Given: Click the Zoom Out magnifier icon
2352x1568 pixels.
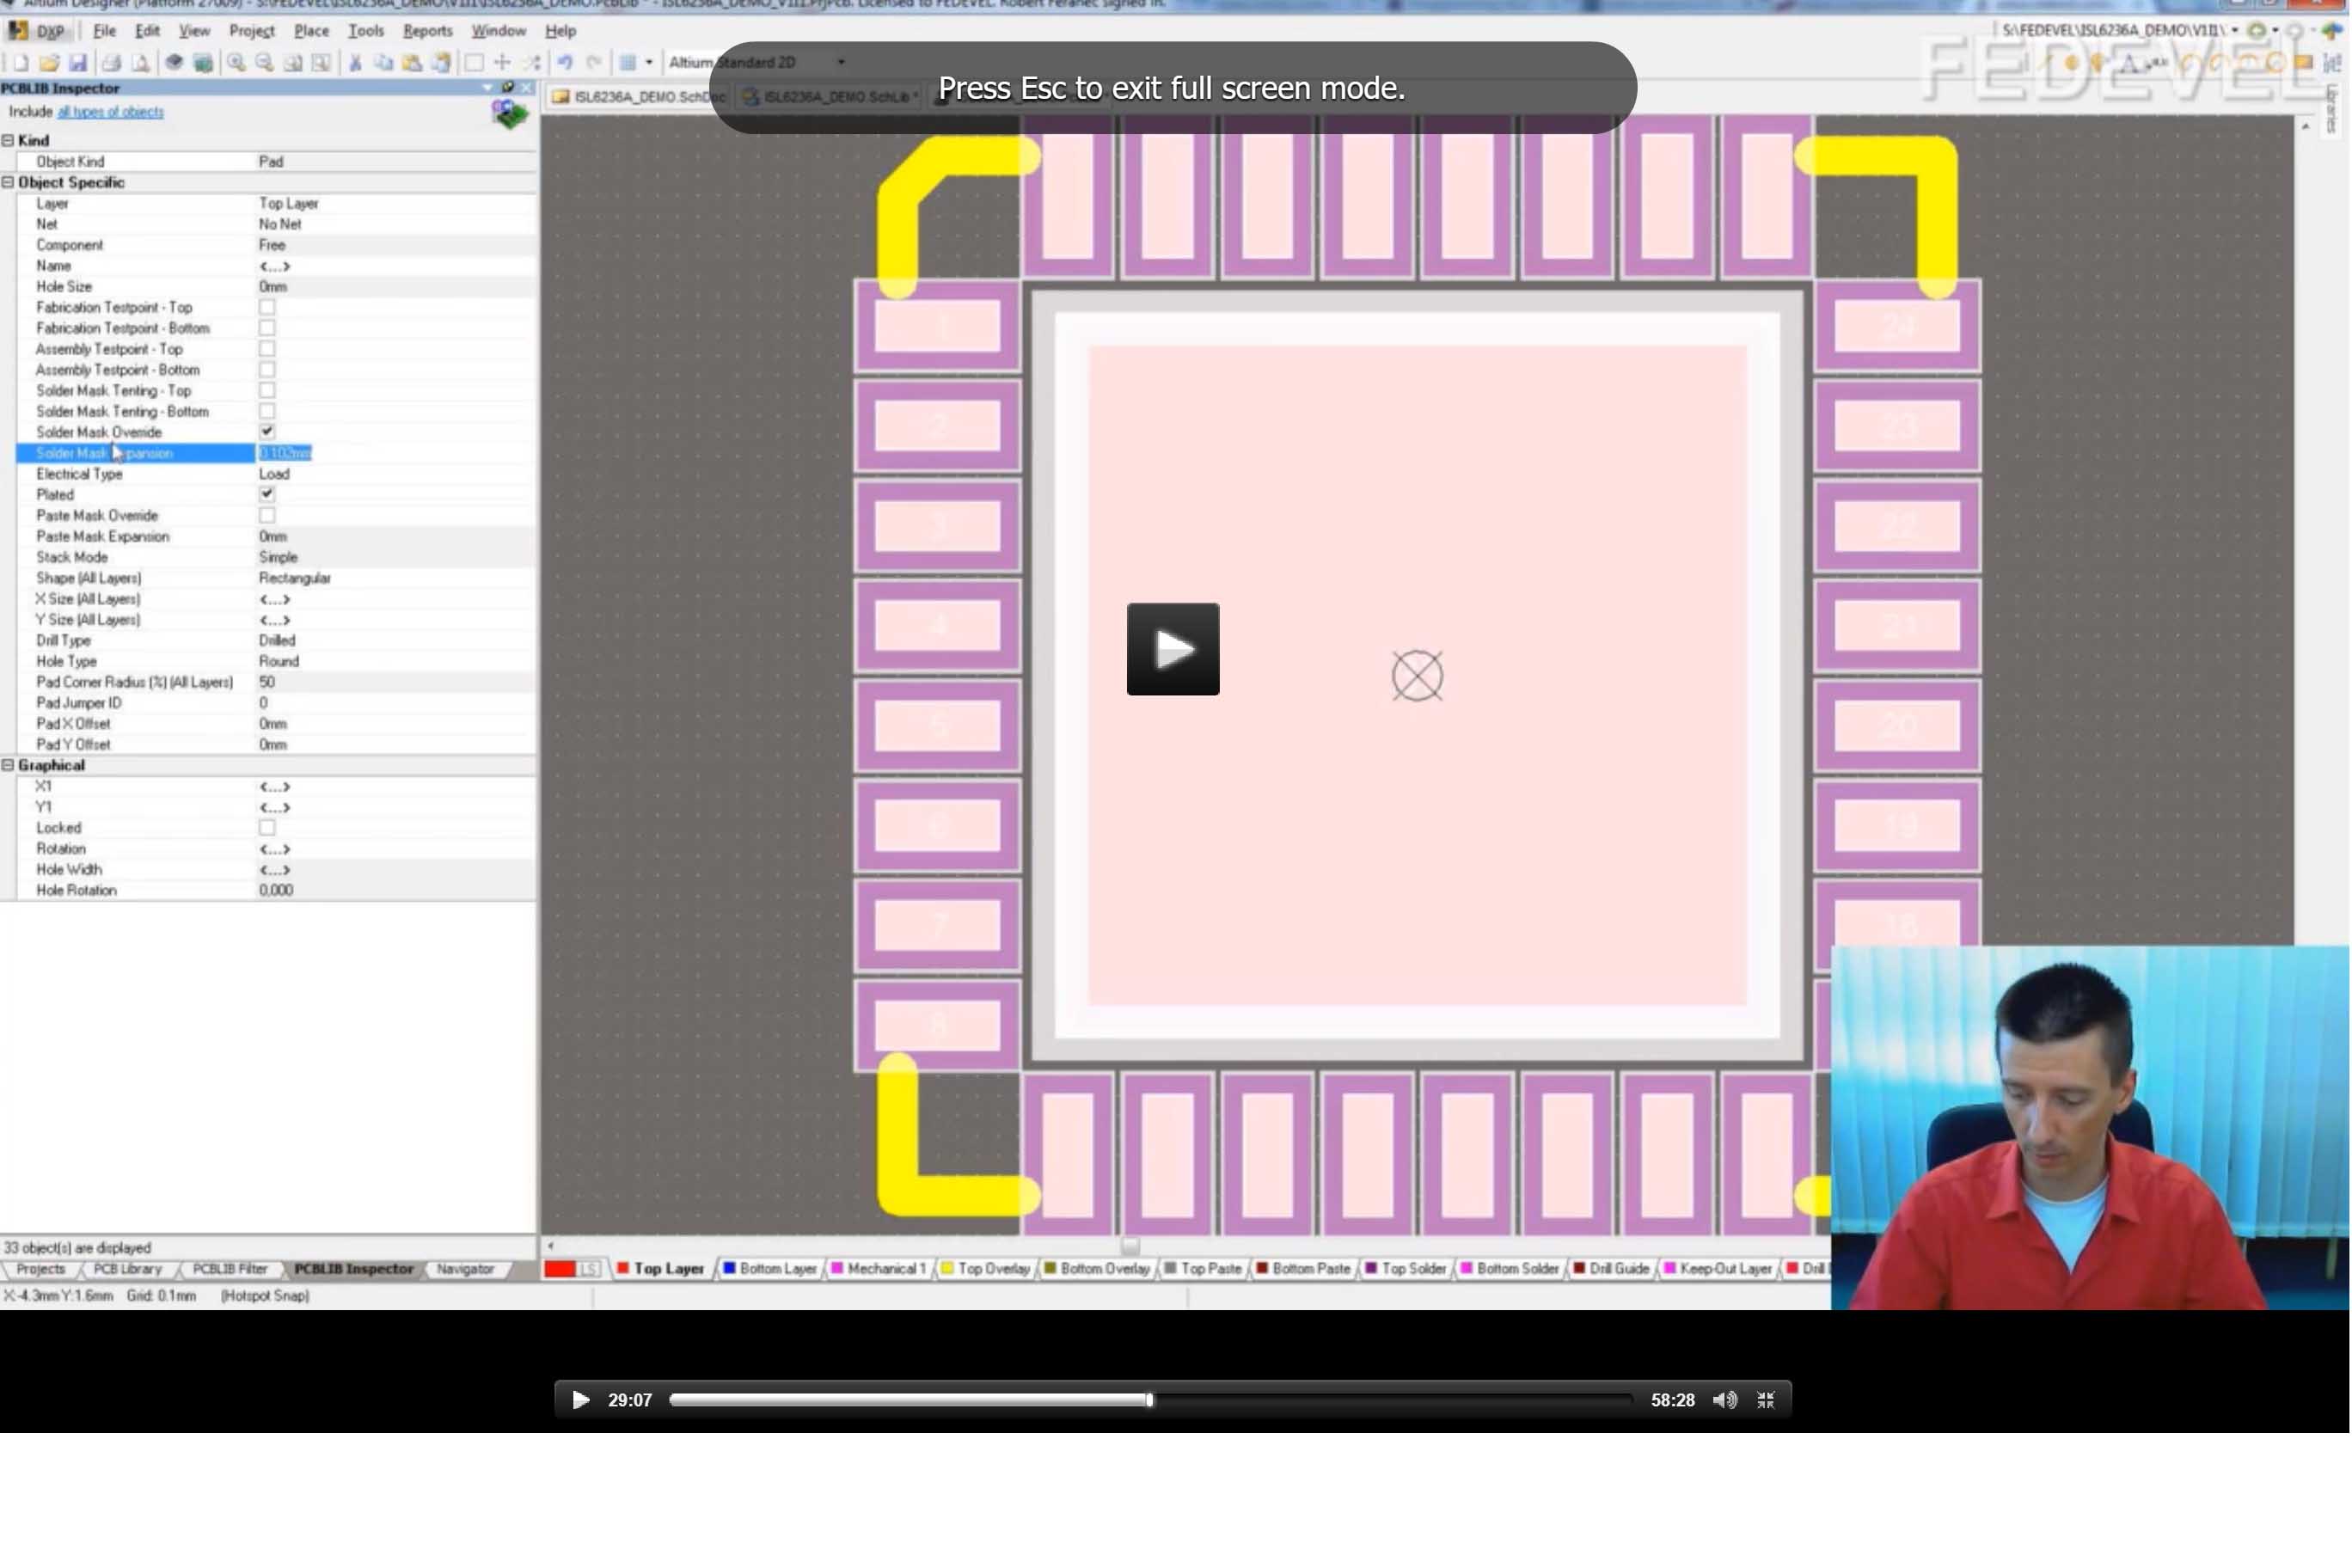Looking at the screenshot, I should pos(264,63).
